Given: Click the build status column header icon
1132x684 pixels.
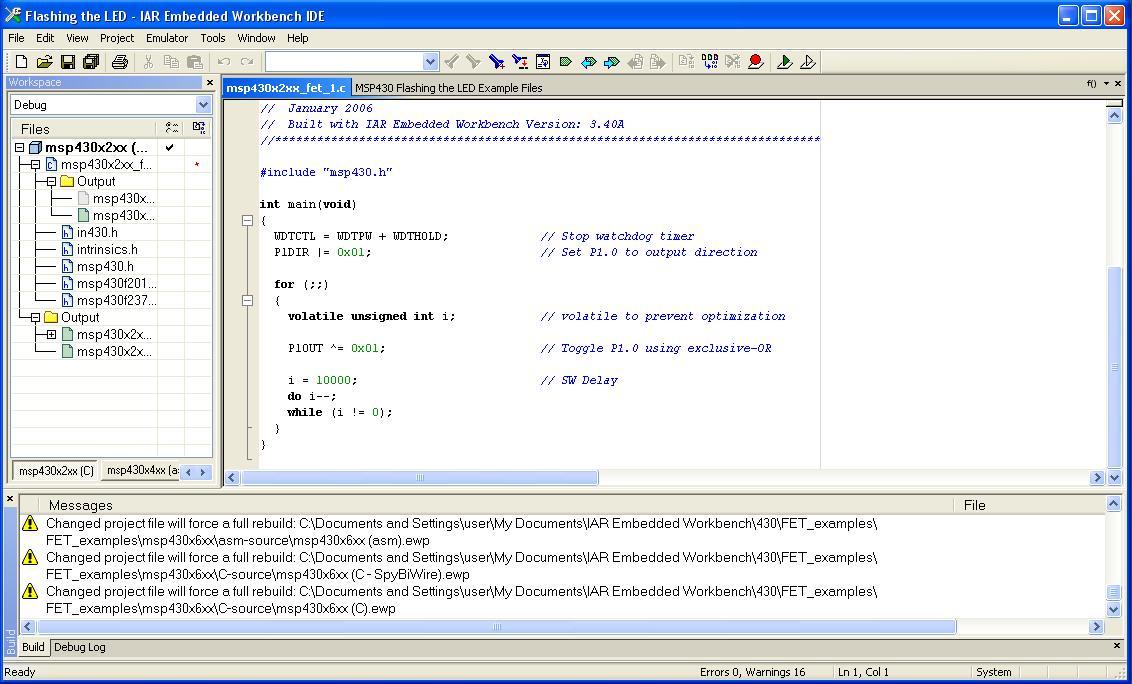Looking at the screenshot, I should tap(172, 129).
